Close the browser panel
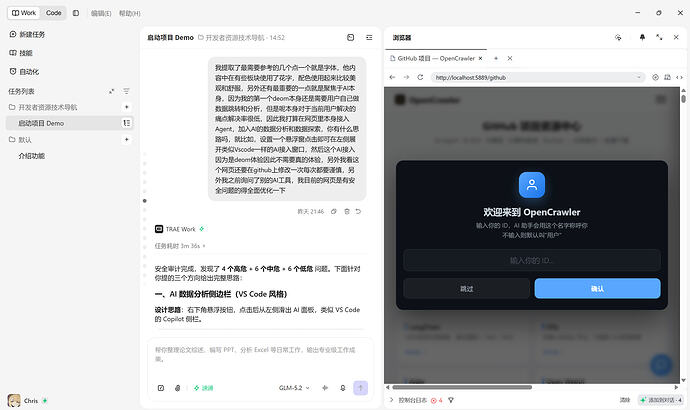The width and height of the screenshot is (690, 410). click(676, 37)
